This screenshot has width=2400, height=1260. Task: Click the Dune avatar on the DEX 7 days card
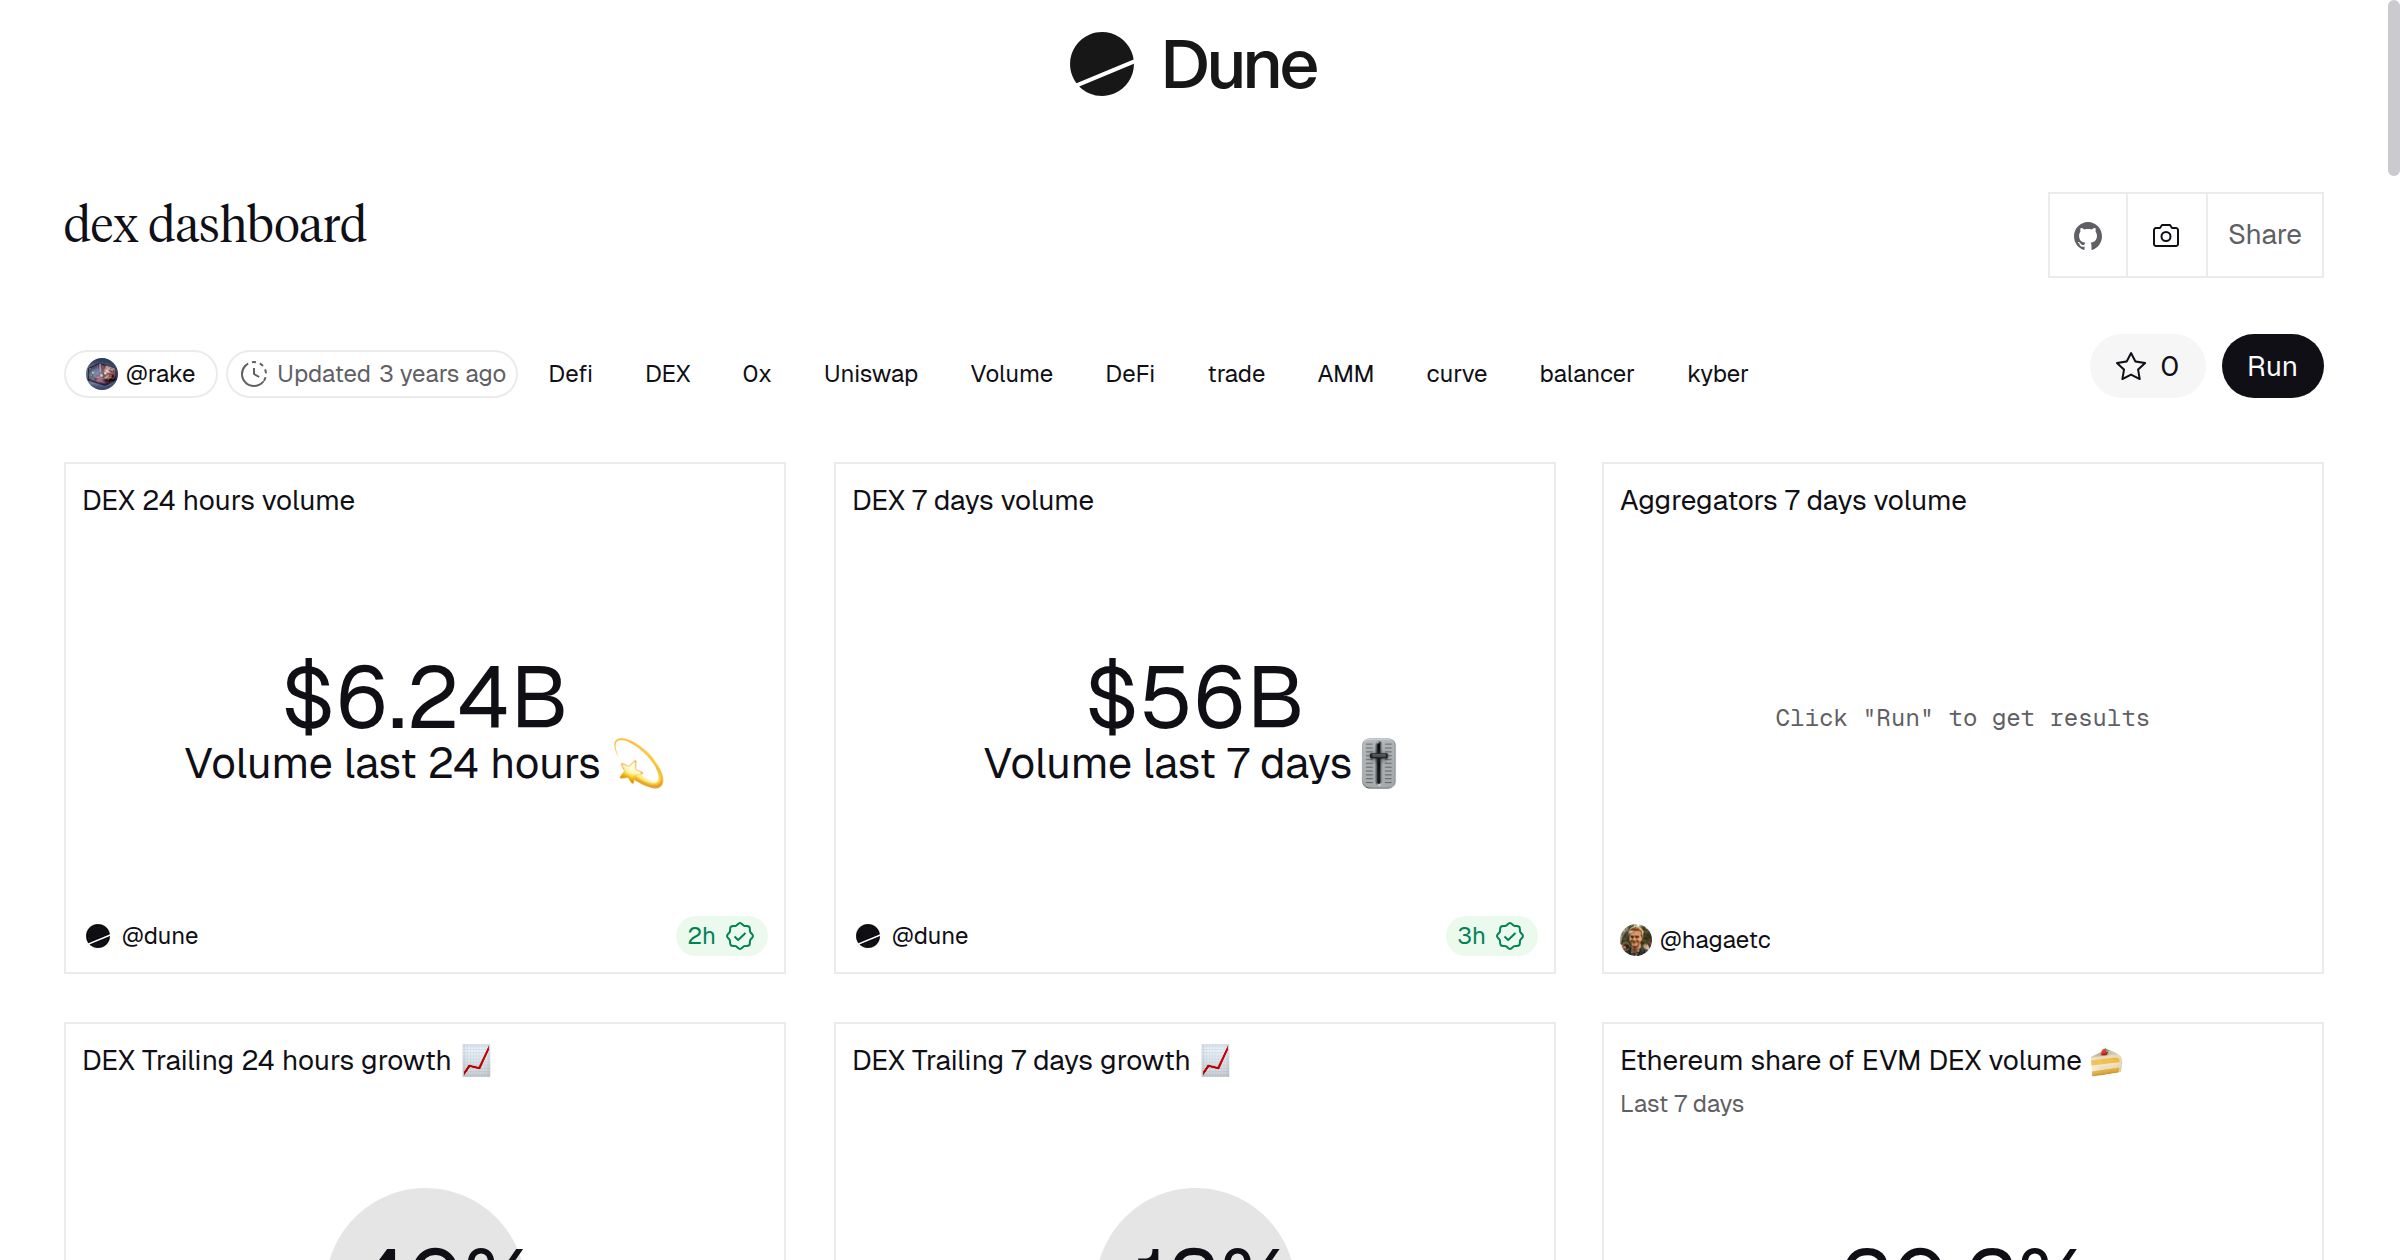868,935
